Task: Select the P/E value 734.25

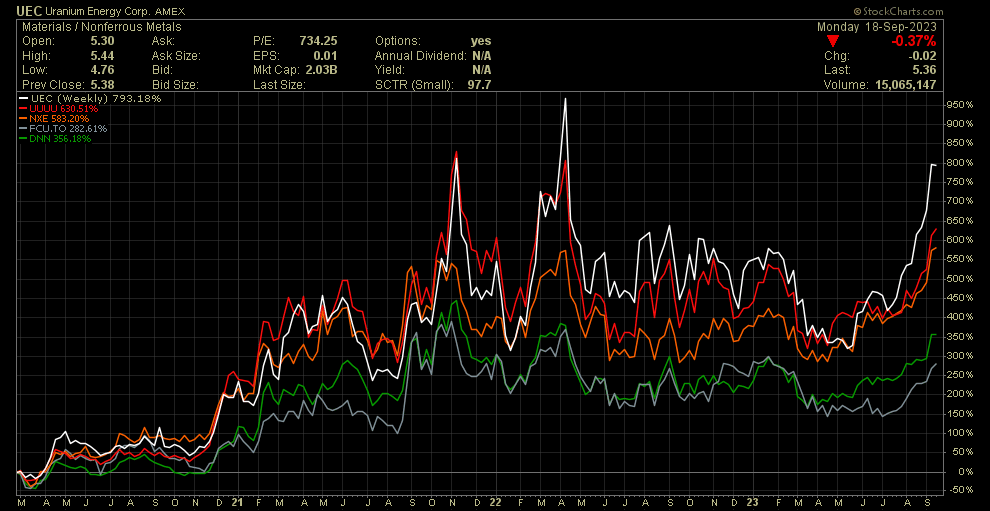Action: (x=319, y=41)
